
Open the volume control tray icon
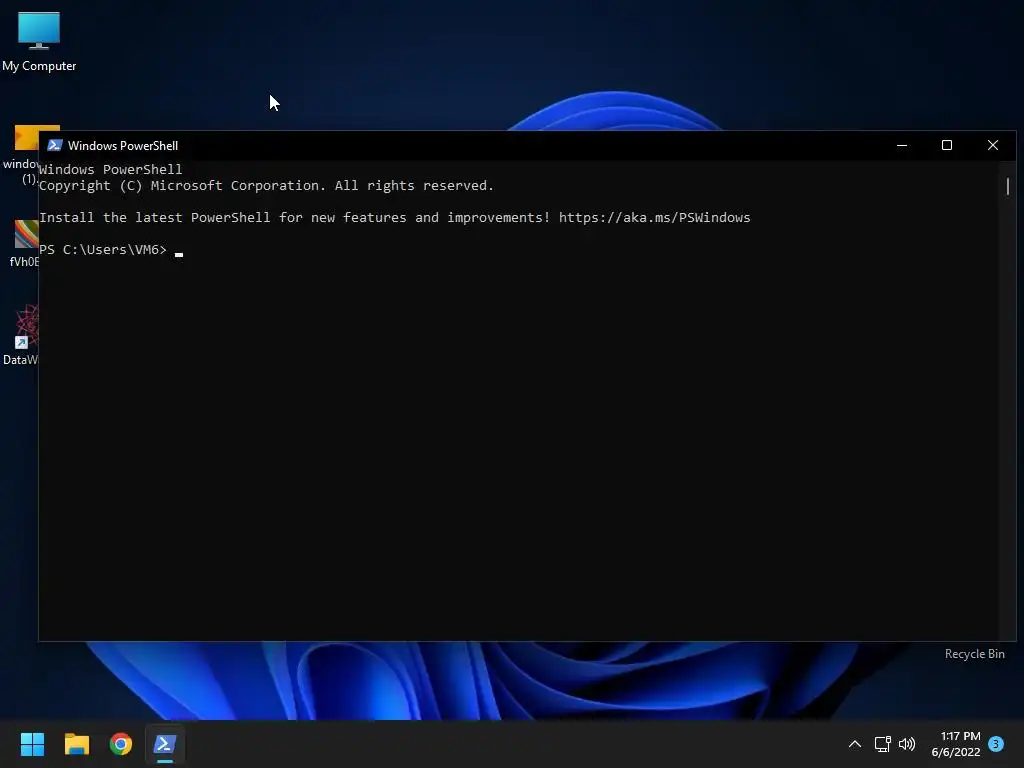tap(907, 744)
